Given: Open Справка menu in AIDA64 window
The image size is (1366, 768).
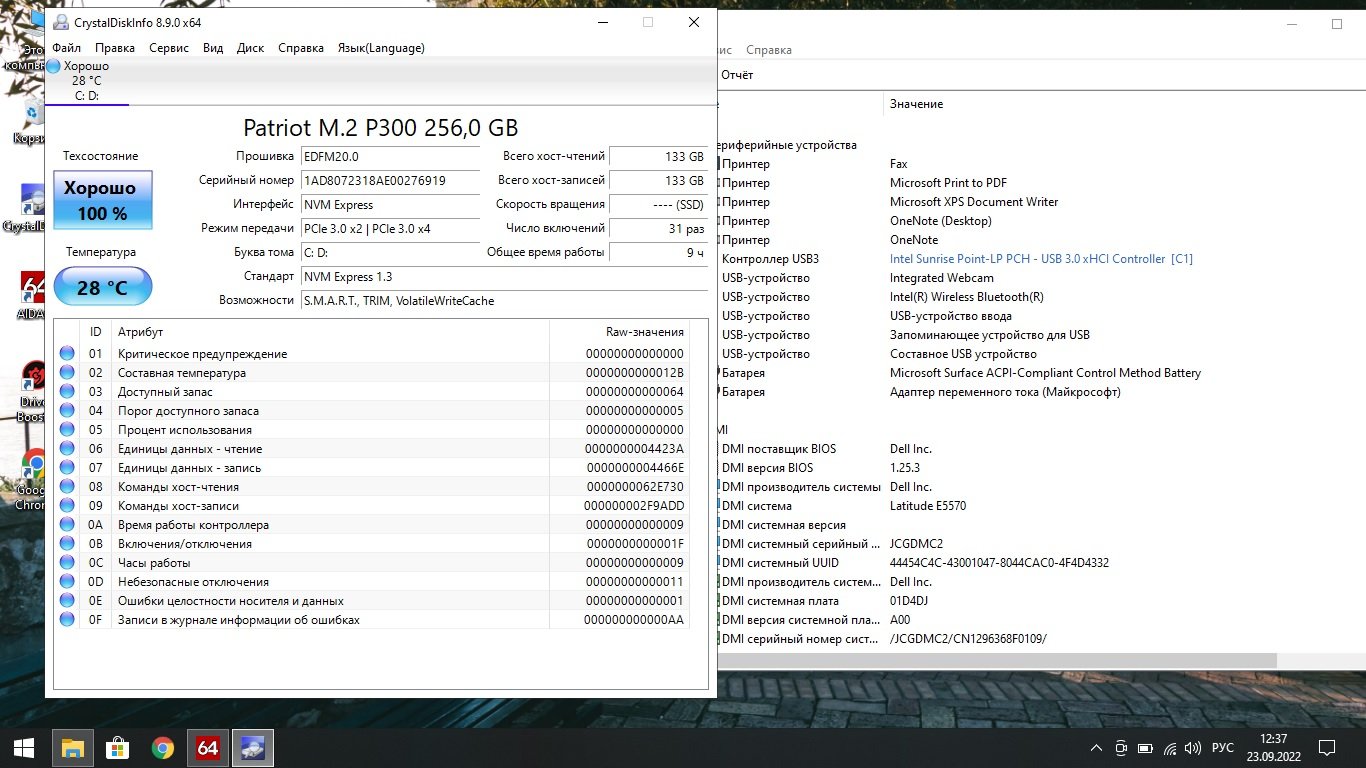Looking at the screenshot, I should click(769, 50).
